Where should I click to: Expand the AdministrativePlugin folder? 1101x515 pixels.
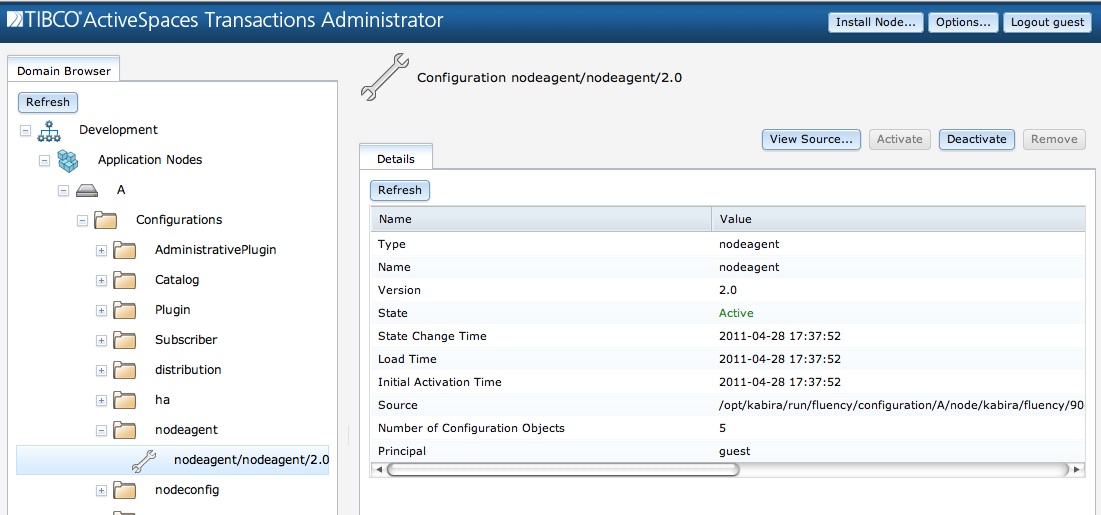[x=101, y=250]
